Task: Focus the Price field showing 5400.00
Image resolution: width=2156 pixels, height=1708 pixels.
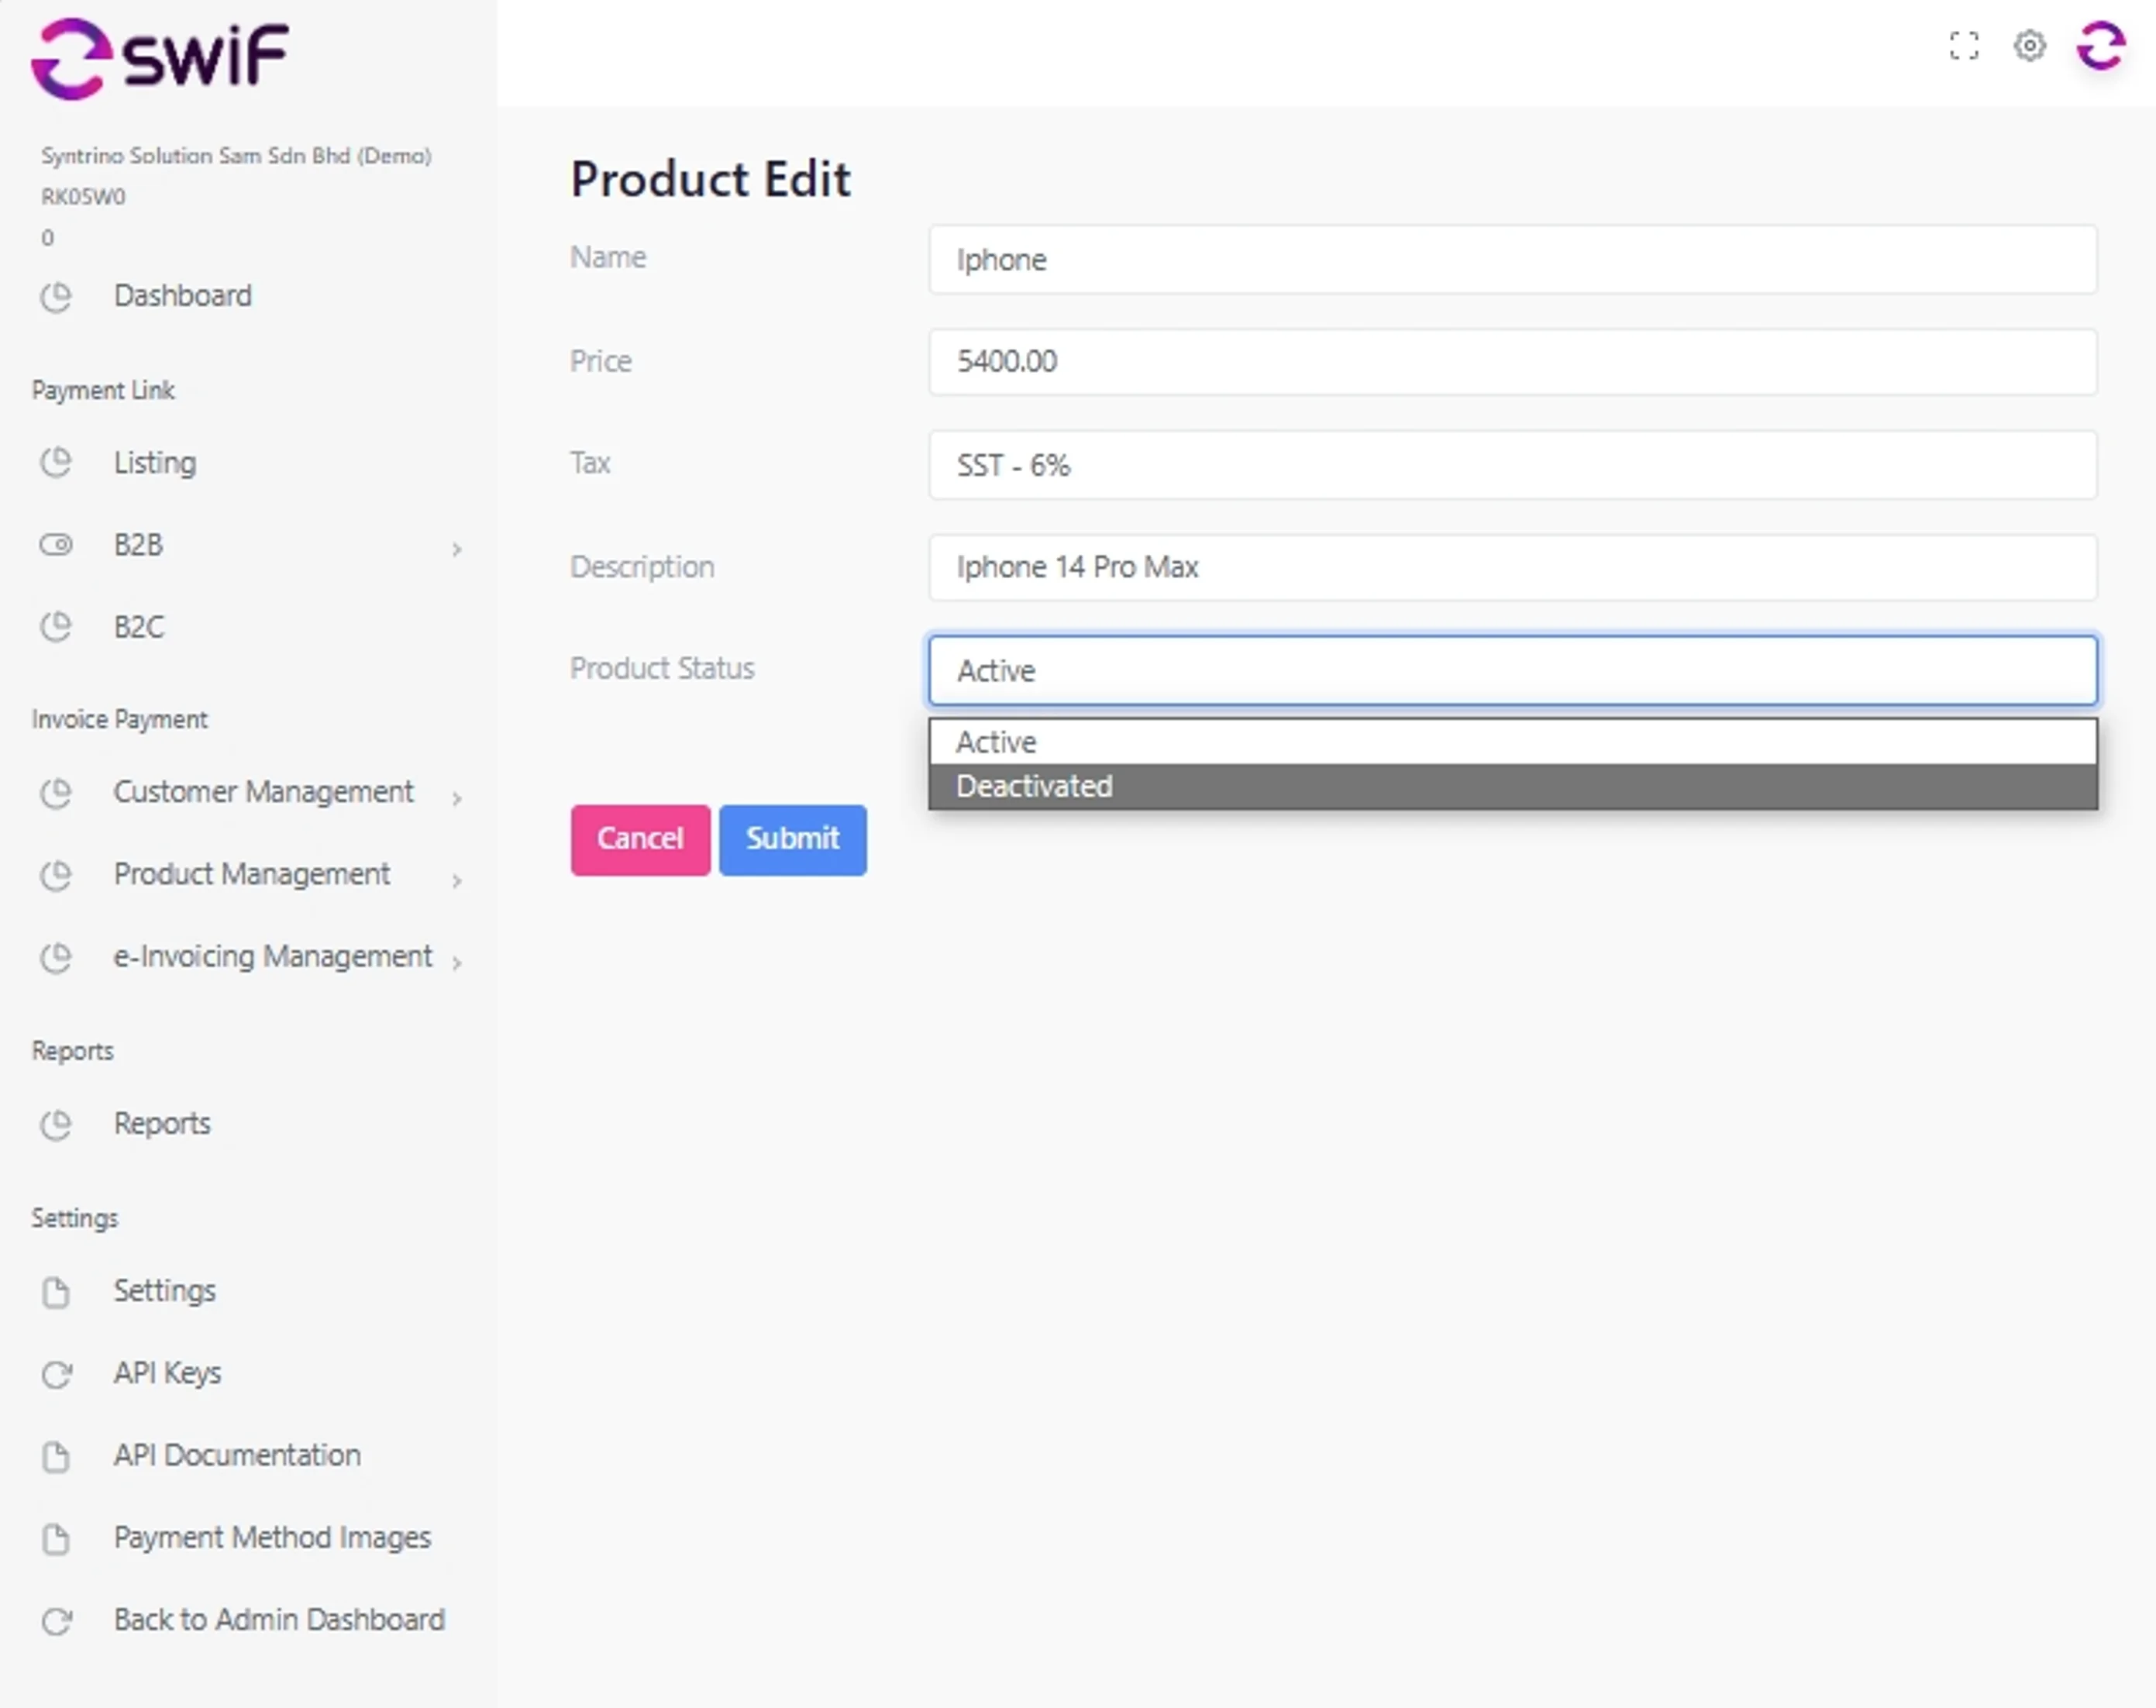Action: (1512, 362)
